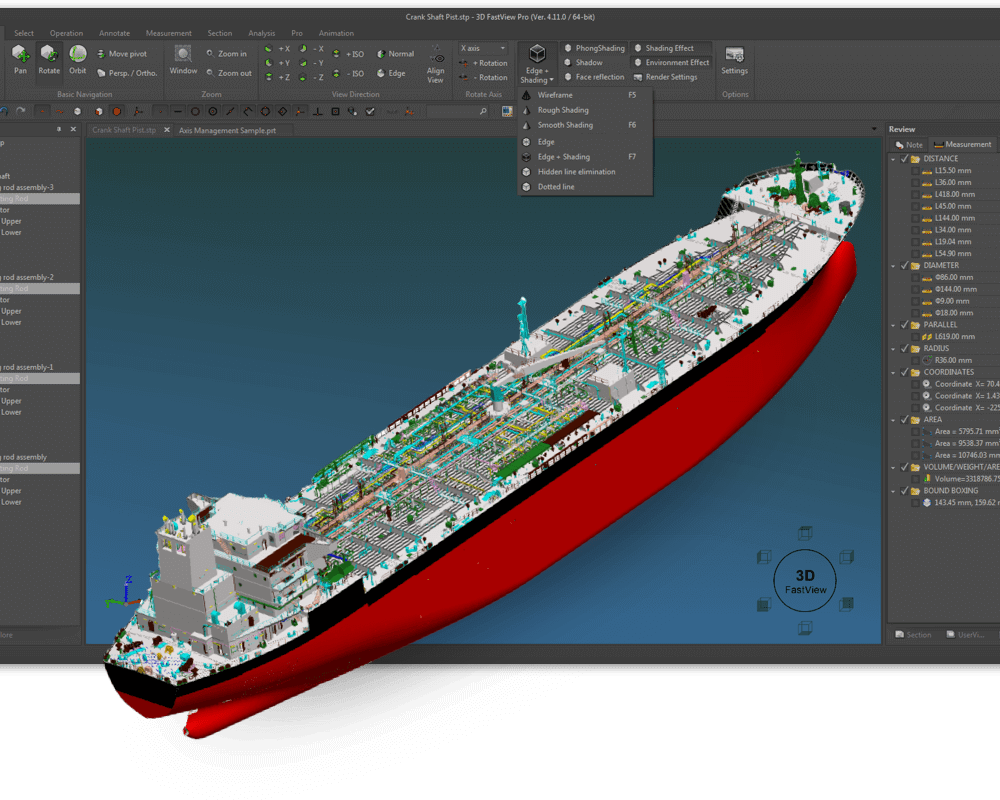Choose Dotted line menu entry
The image size is (1000, 800).
[x=584, y=187]
